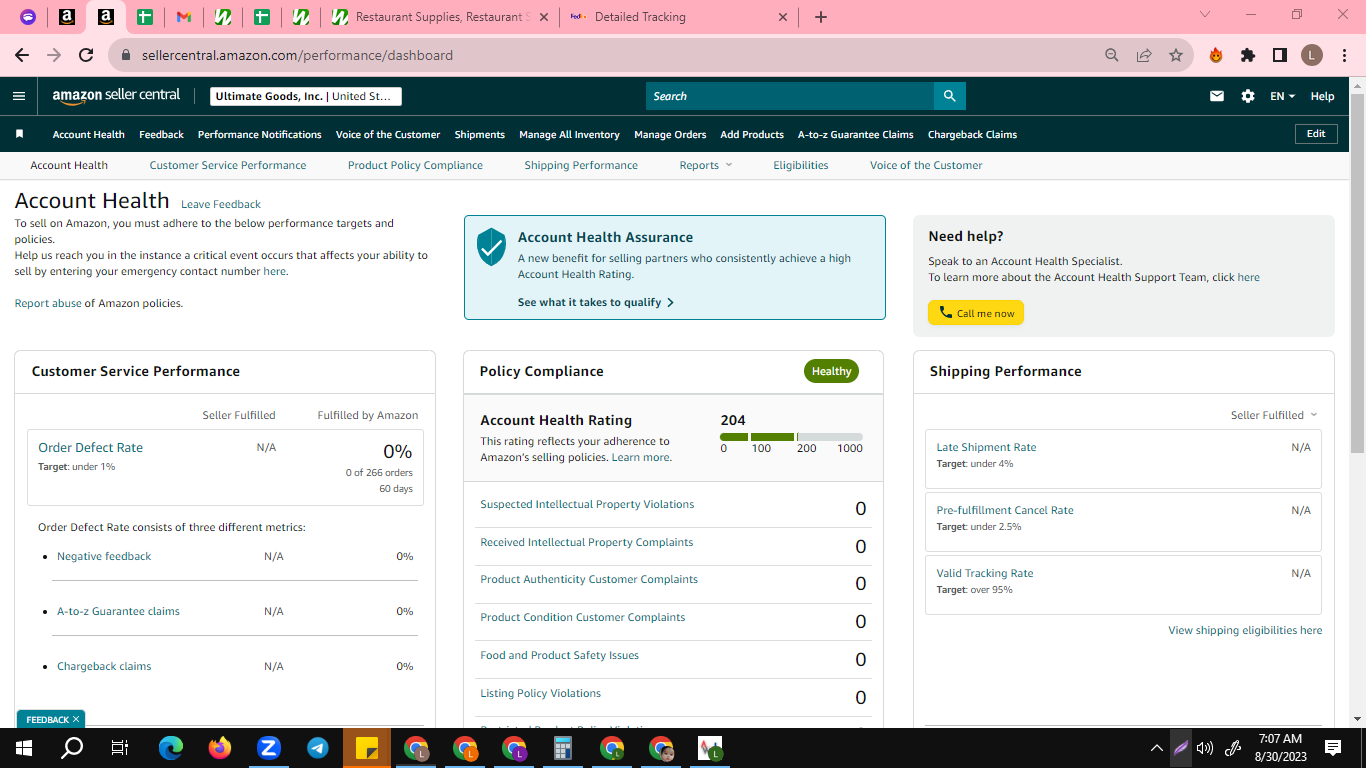
Task: Open Windows notification center icon
Action: tap(1333, 747)
